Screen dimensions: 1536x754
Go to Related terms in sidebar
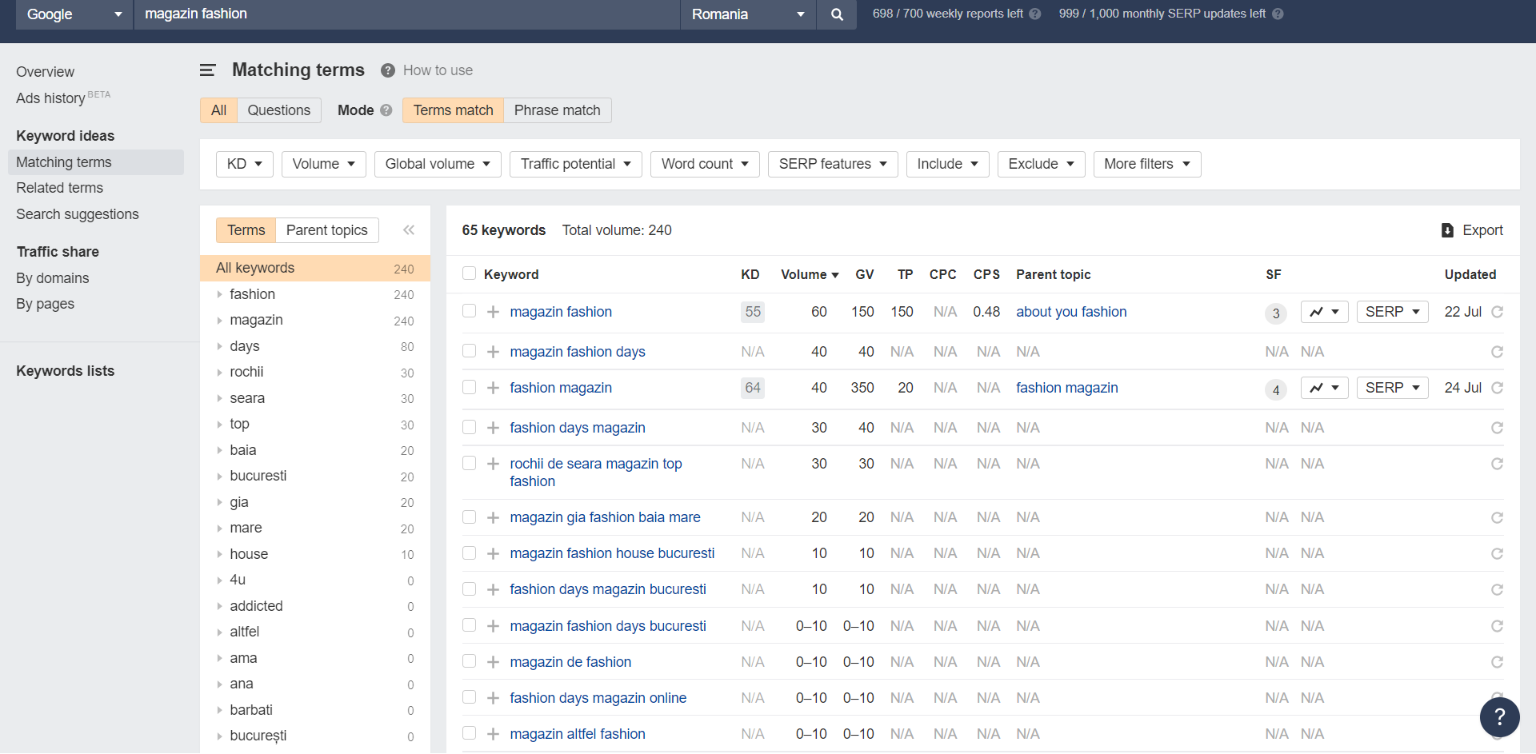point(59,188)
